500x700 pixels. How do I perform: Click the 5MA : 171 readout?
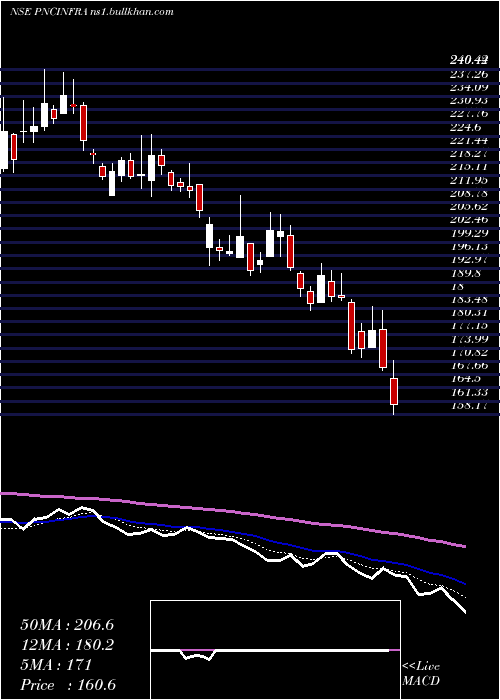(x=56, y=665)
